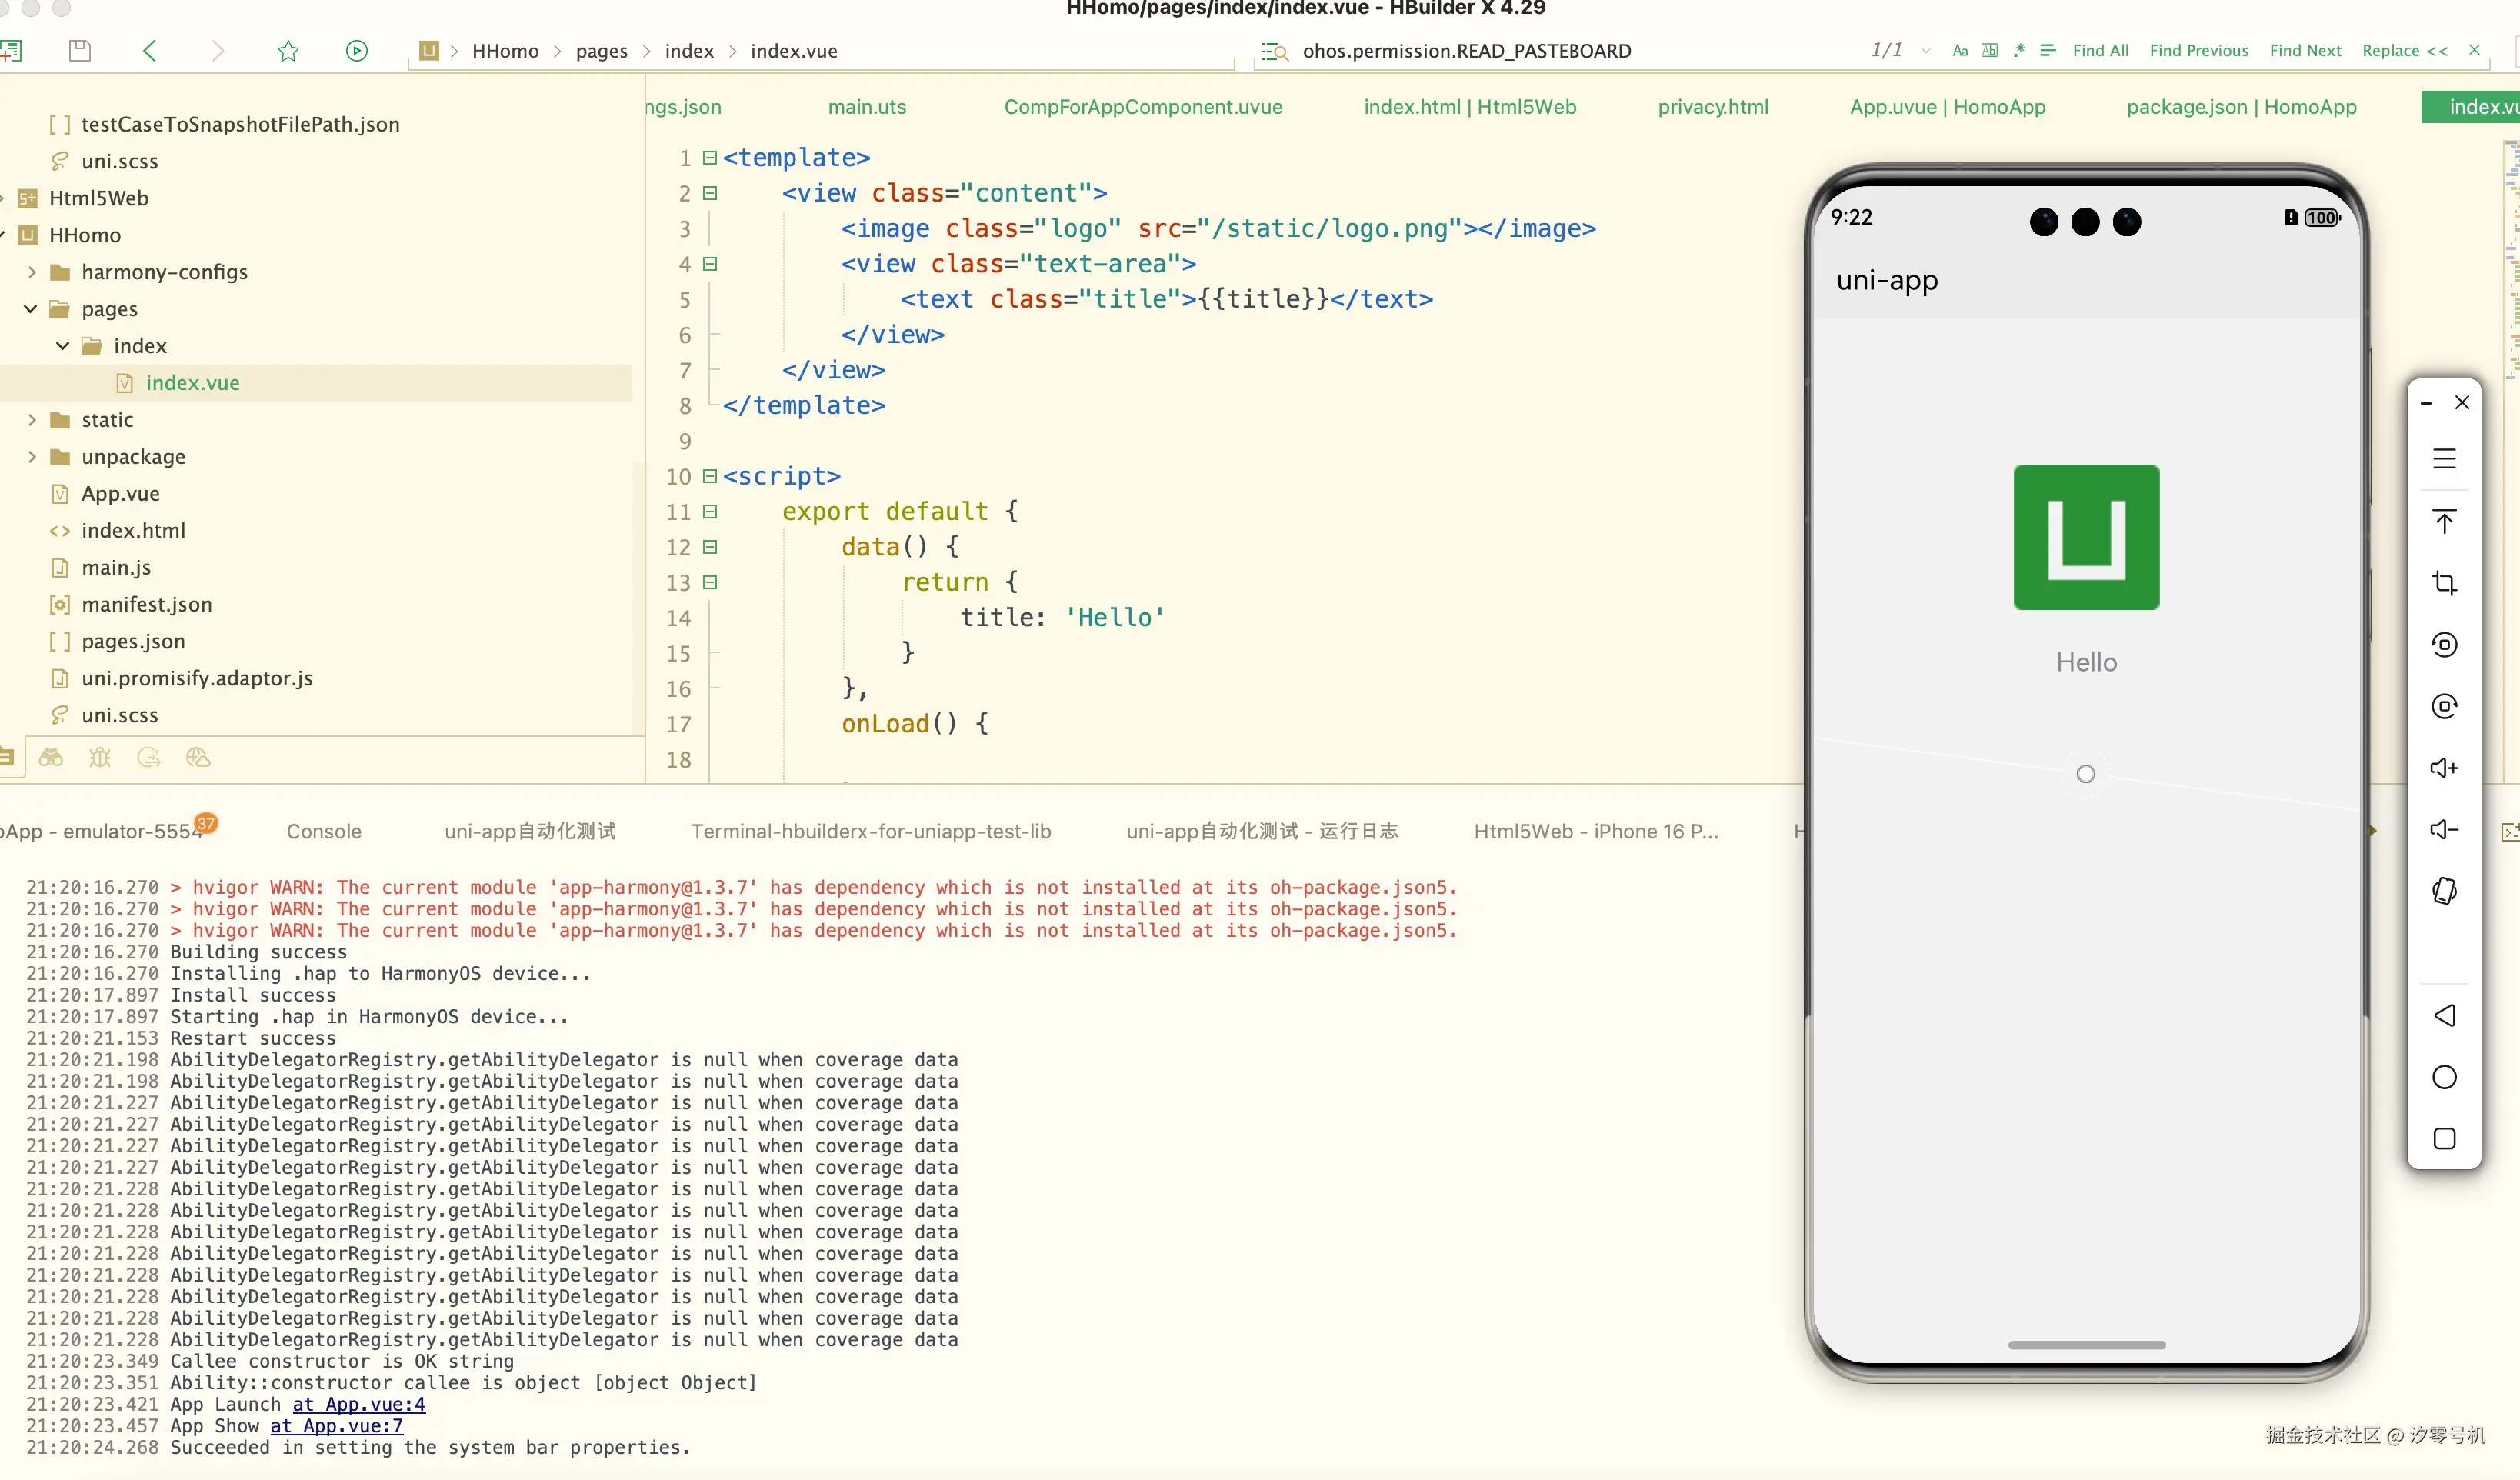
Task: Click emulator volume up button
Action: 2444,768
